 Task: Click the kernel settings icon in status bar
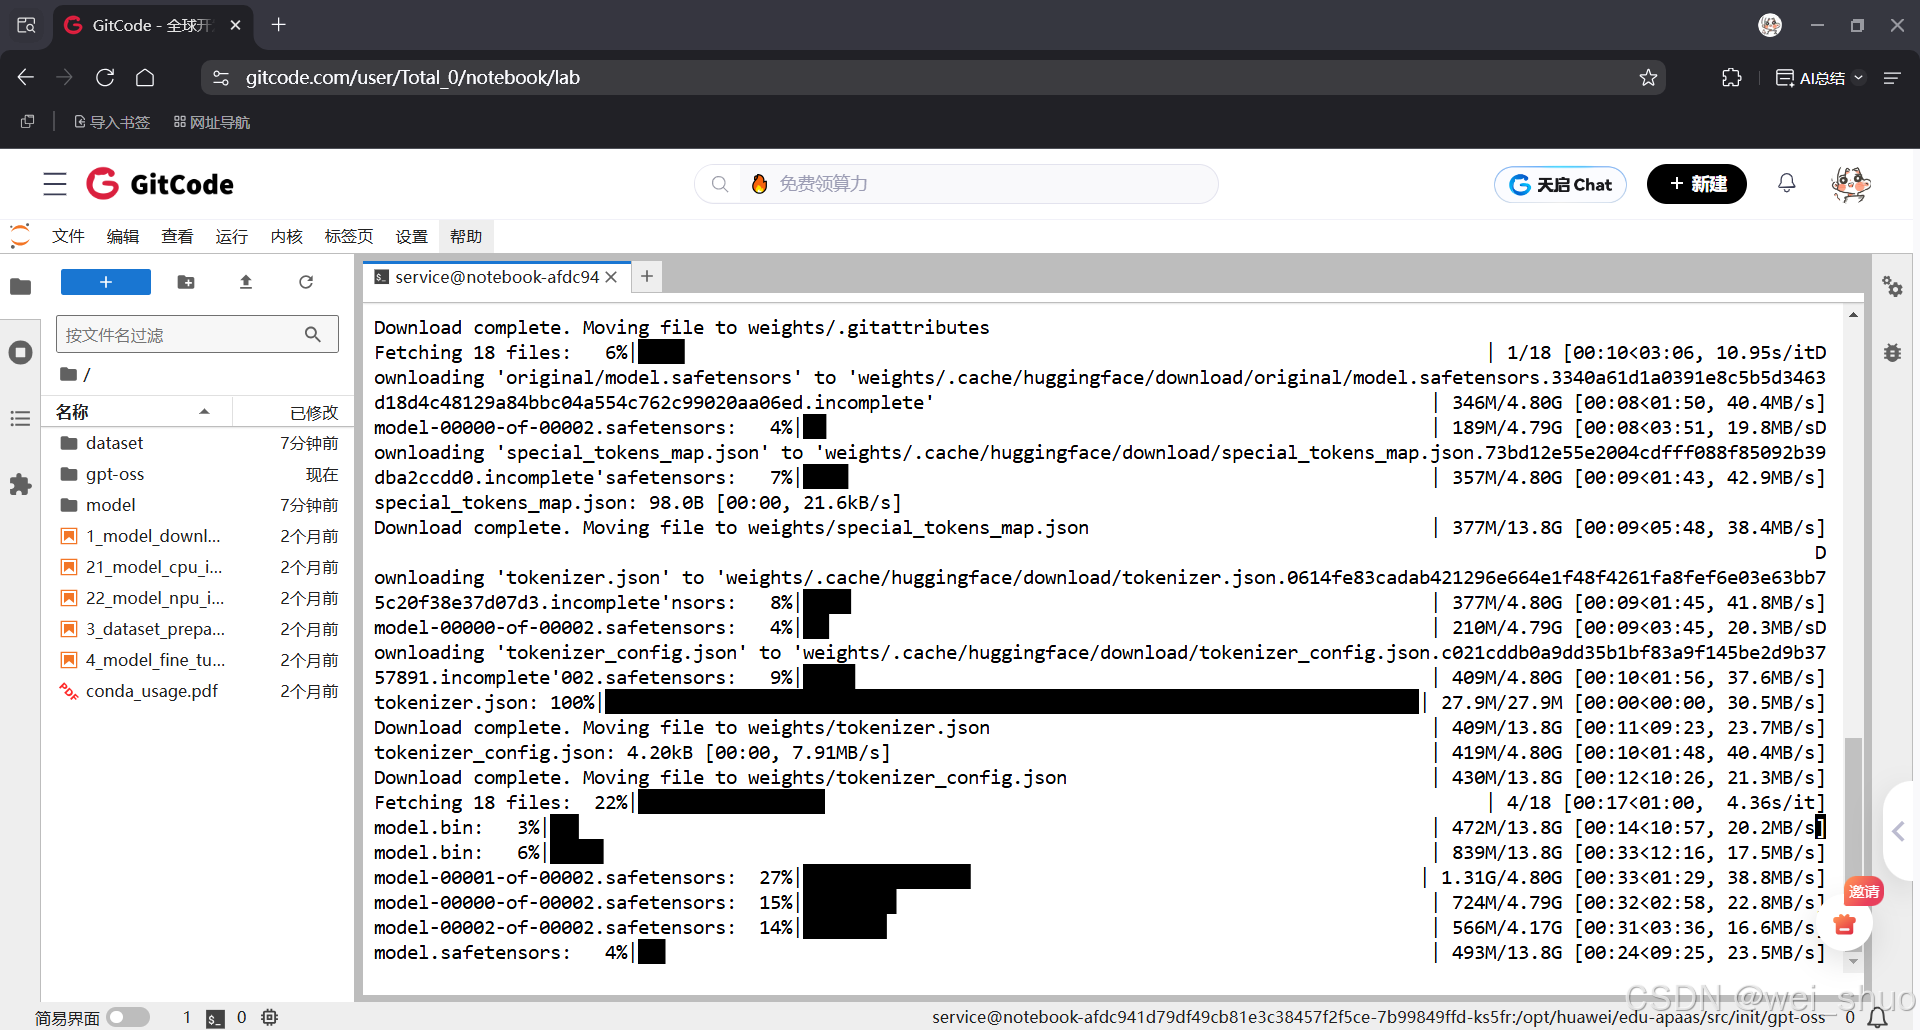(269, 1017)
